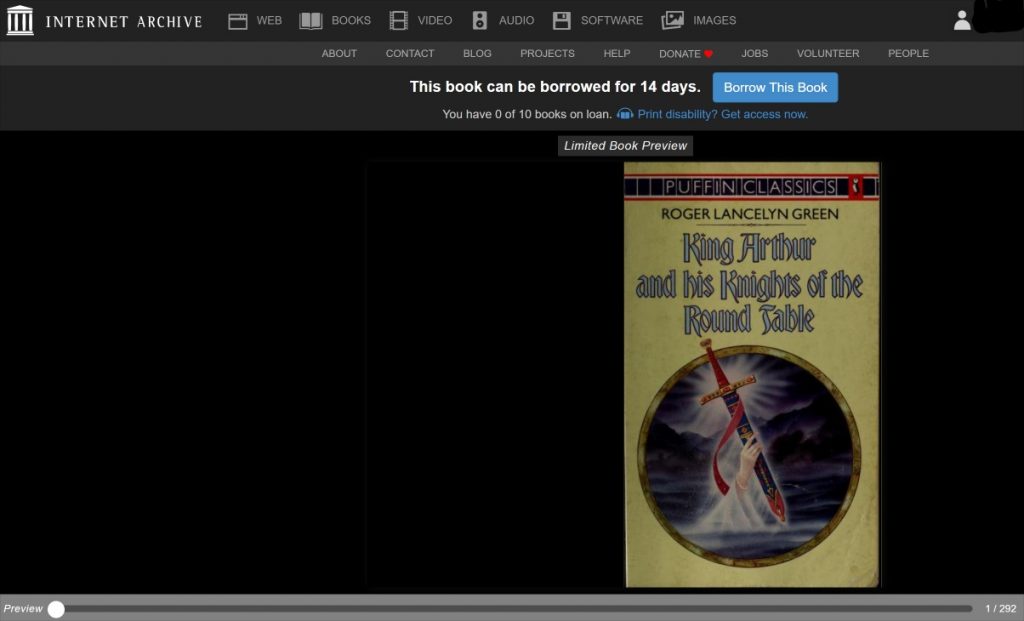Screen dimensions: 1024x621
Task: Open the Volunteer page
Action: point(827,53)
